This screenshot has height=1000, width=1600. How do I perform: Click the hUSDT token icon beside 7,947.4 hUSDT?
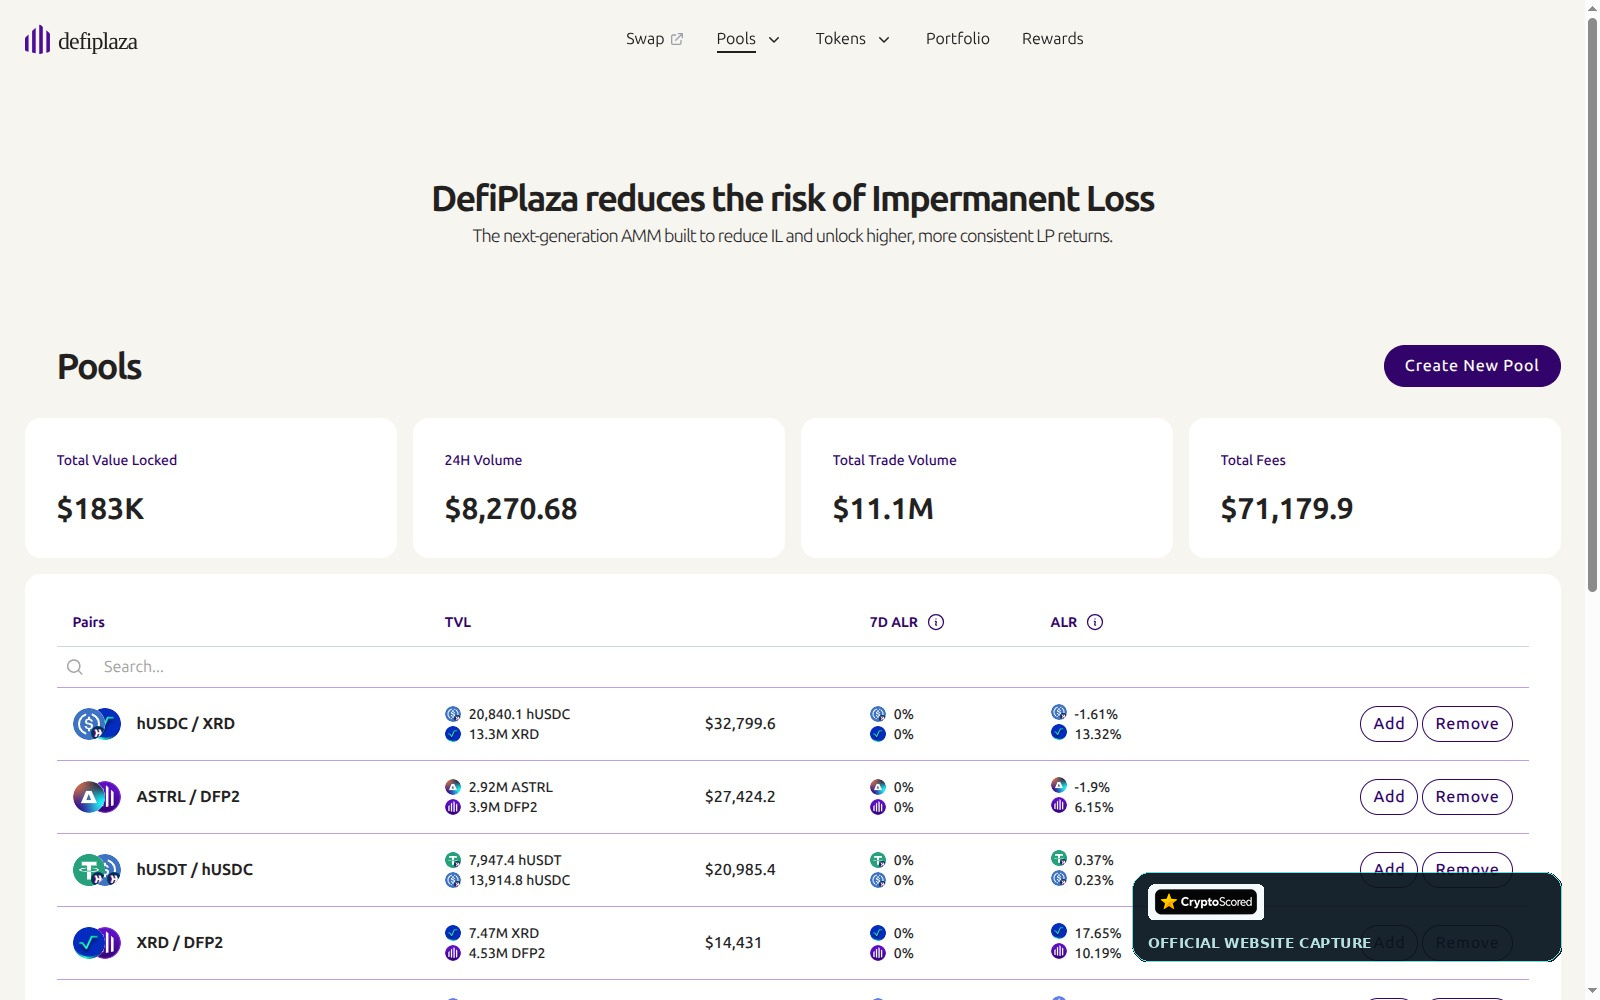point(453,860)
